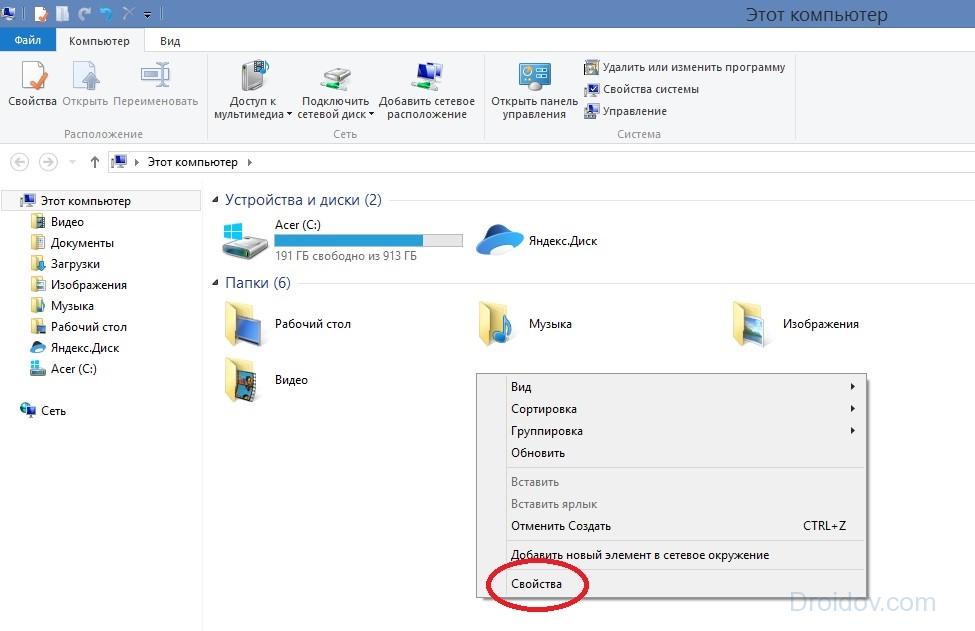The height and width of the screenshot is (631, 975).
Task: Collapse the Папки (6) group
Action: [x=215, y=283]
